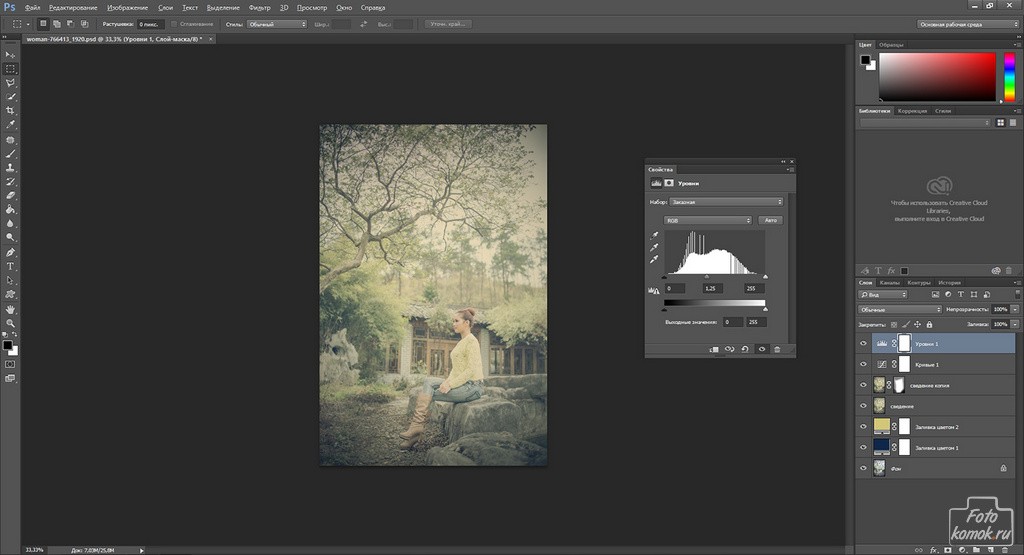Image resolution: width=1024 pixels, height=555 pixels.
Task: Click the reset adjustment icon in Properties
Action: (x=745, y=349)
